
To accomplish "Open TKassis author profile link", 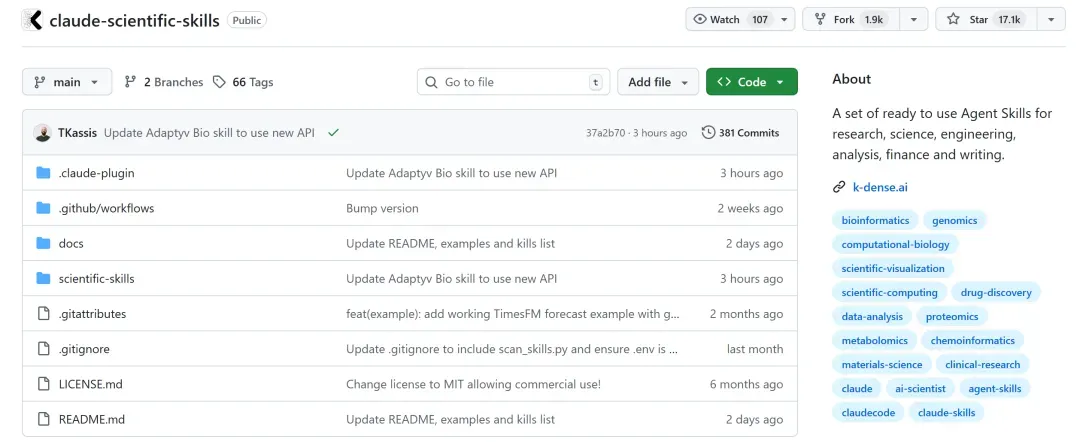I will point(77,133).
